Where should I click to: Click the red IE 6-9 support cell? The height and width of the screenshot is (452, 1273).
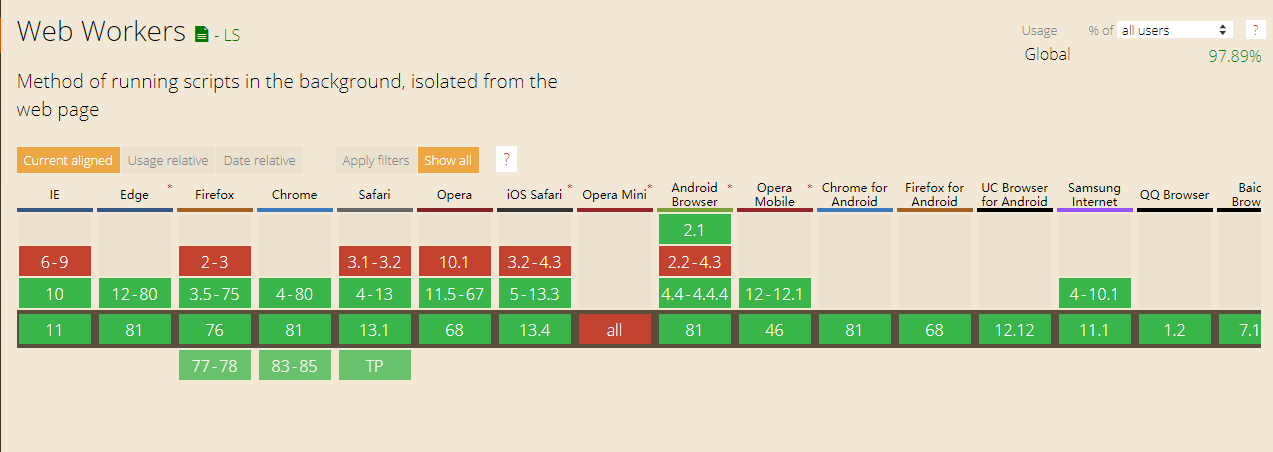click(55, 262)
